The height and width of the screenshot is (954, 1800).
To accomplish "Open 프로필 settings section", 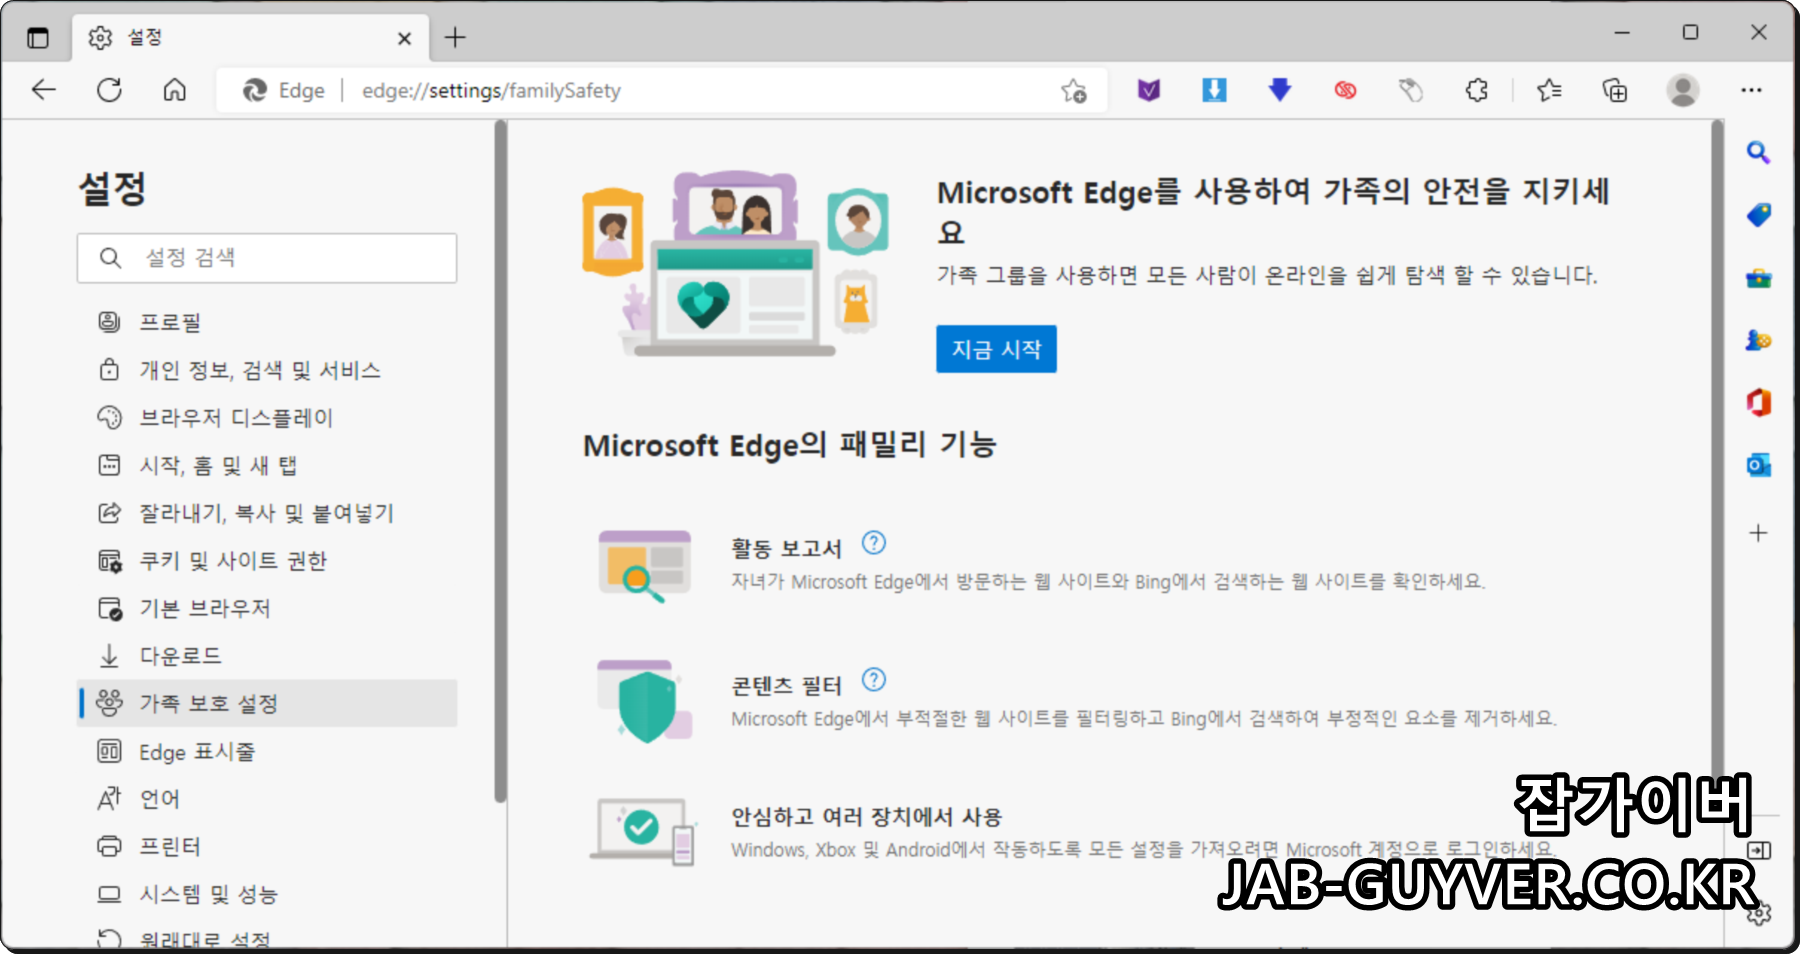I will point(267,322).
